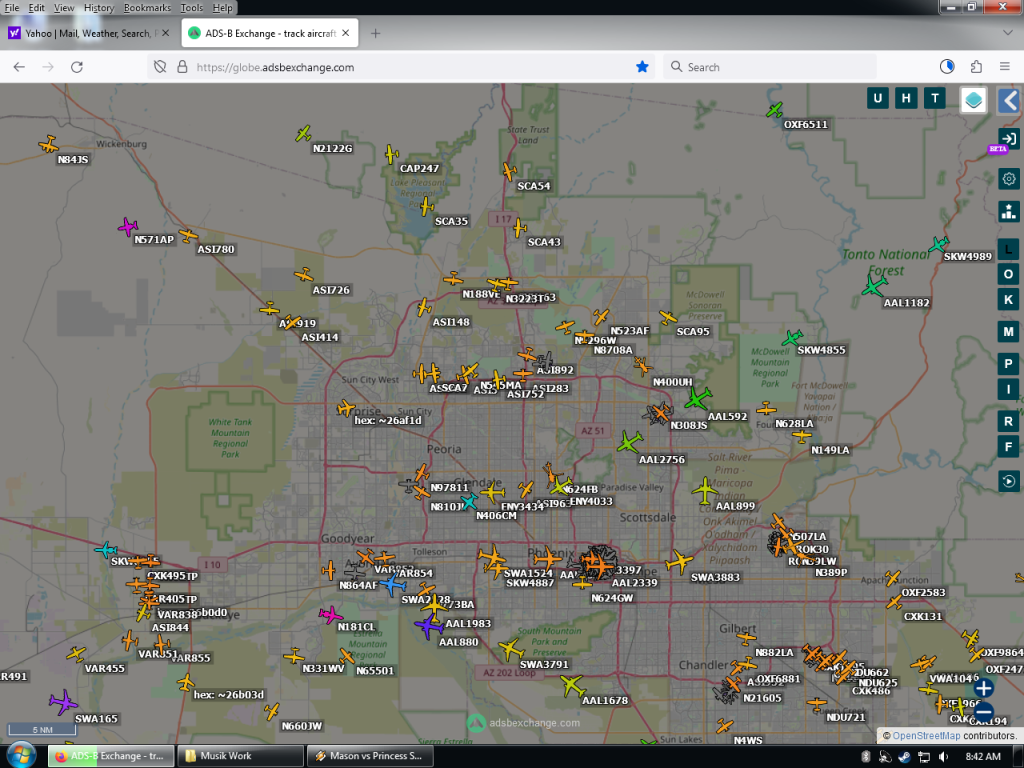
Task: Open the Bookmarks menu
Action: (x=147, y=8)
